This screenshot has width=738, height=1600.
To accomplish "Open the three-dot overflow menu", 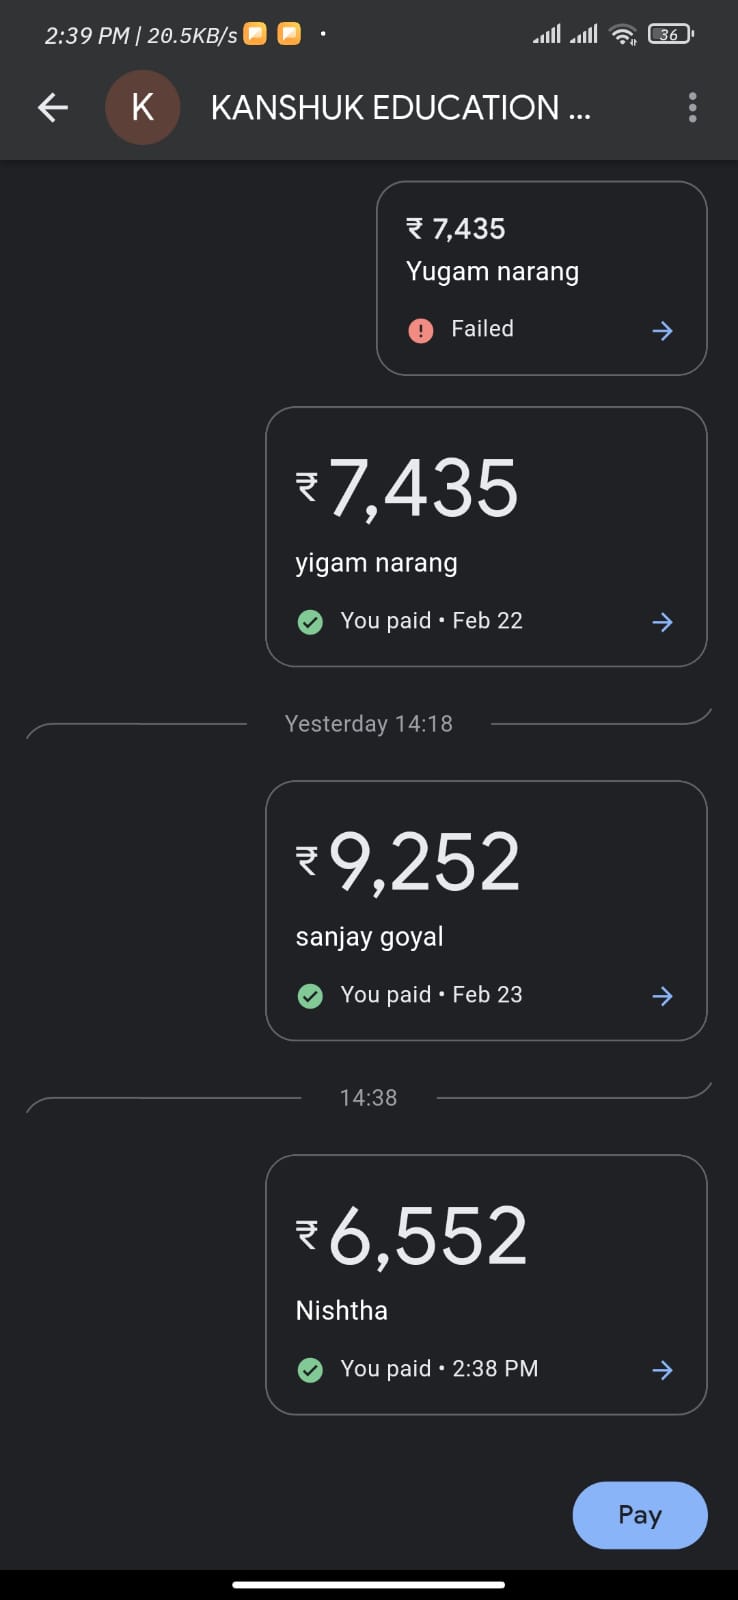I will click(x=692, y=108).
